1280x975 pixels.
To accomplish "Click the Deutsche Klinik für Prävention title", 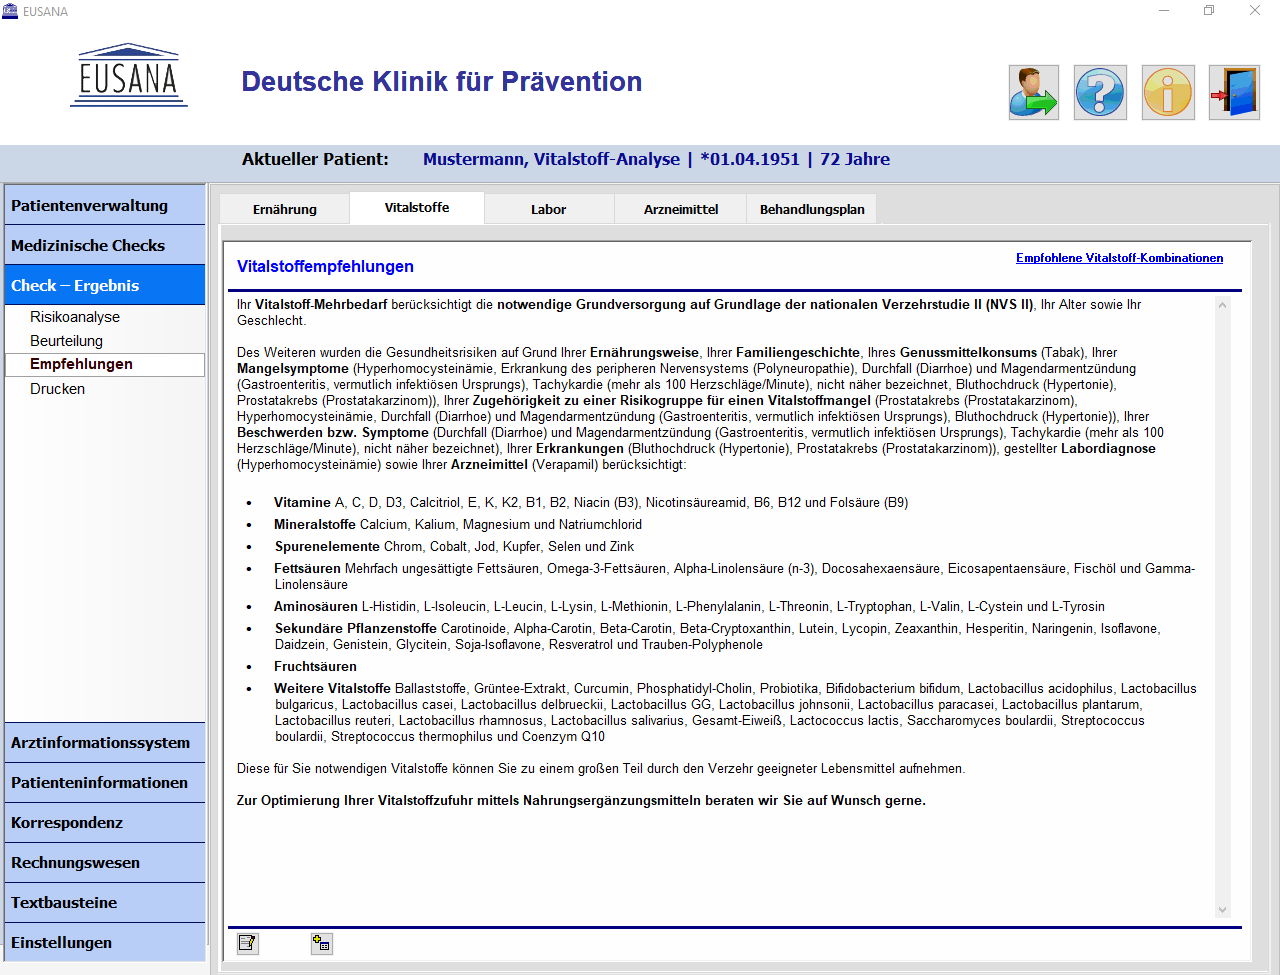I will 442,82.
